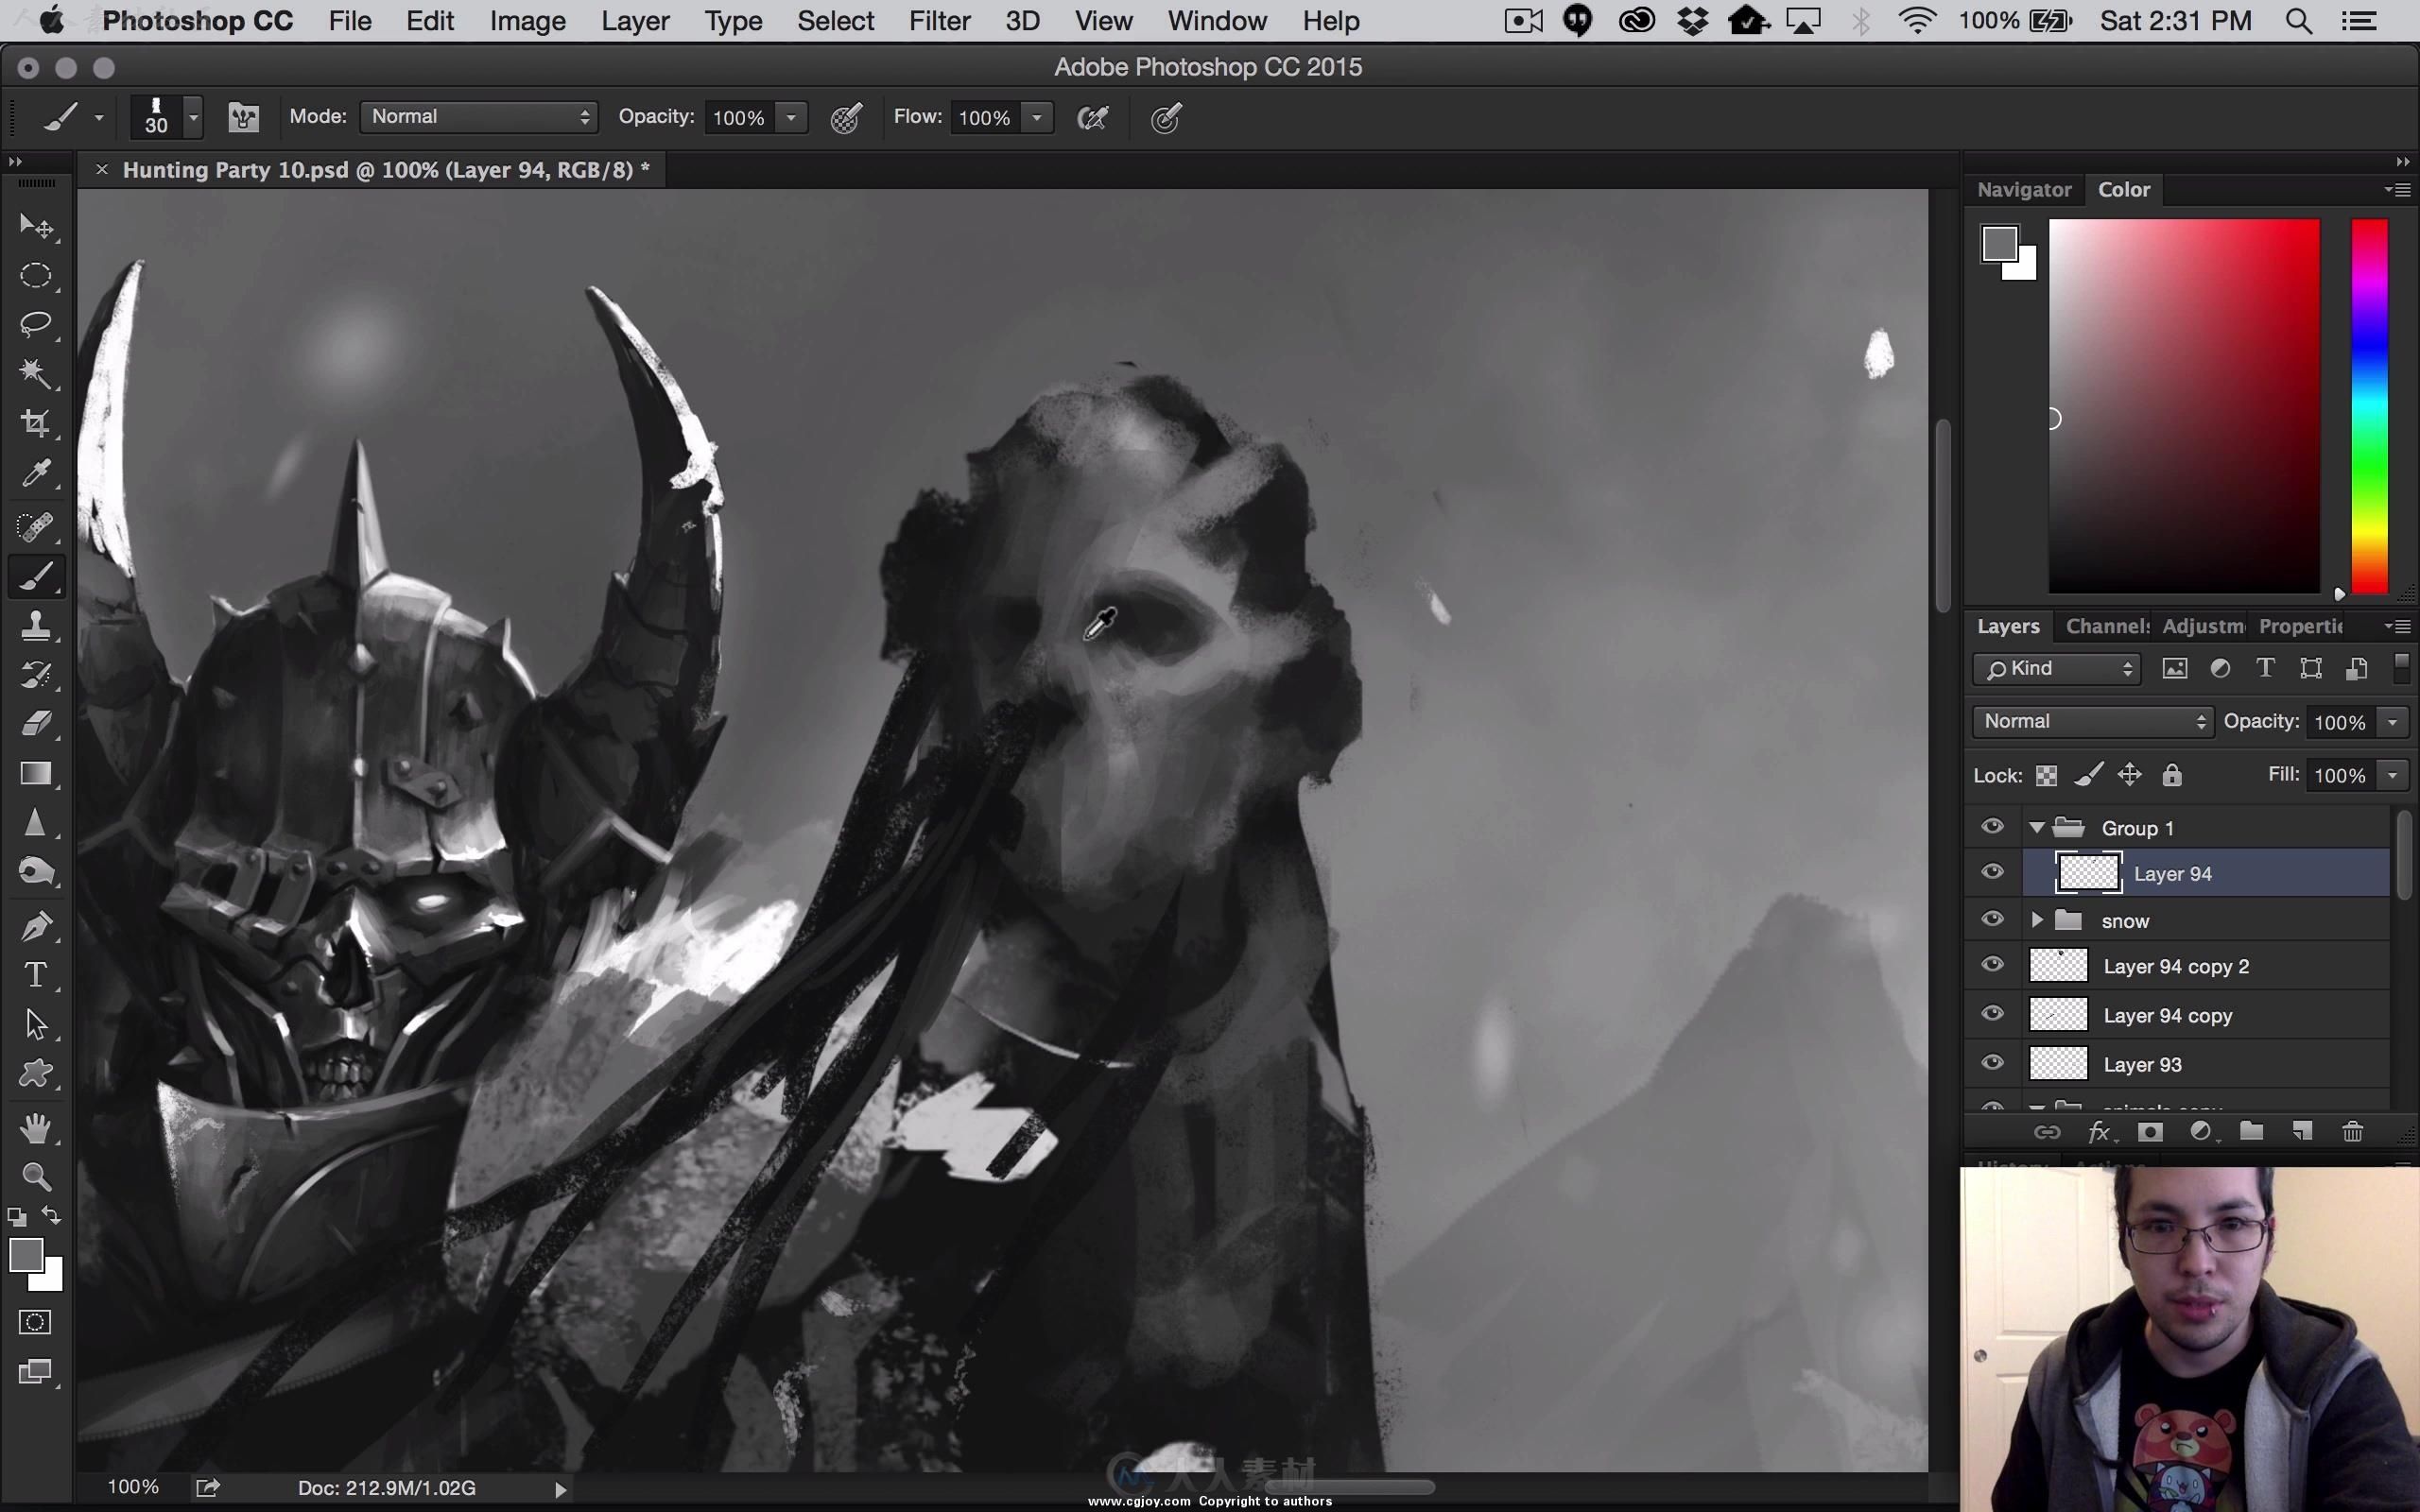
Task: Select the Sharpen tool
Action: 36,823
